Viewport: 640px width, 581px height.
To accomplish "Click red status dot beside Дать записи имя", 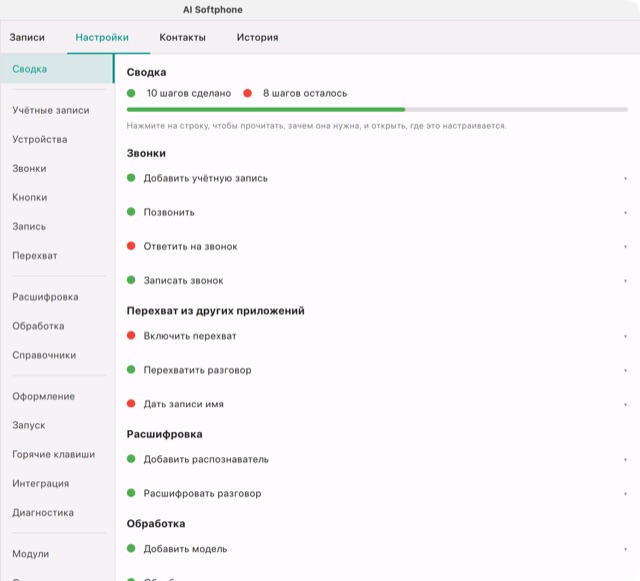I will coord(131,403).
